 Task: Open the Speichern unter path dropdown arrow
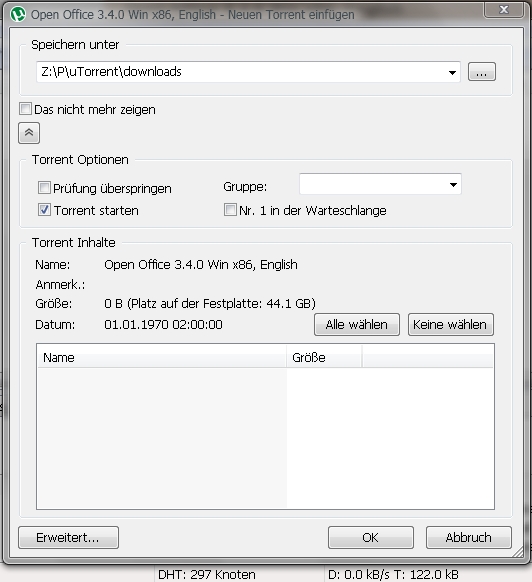pyautogui.click(x=452, y=72)
